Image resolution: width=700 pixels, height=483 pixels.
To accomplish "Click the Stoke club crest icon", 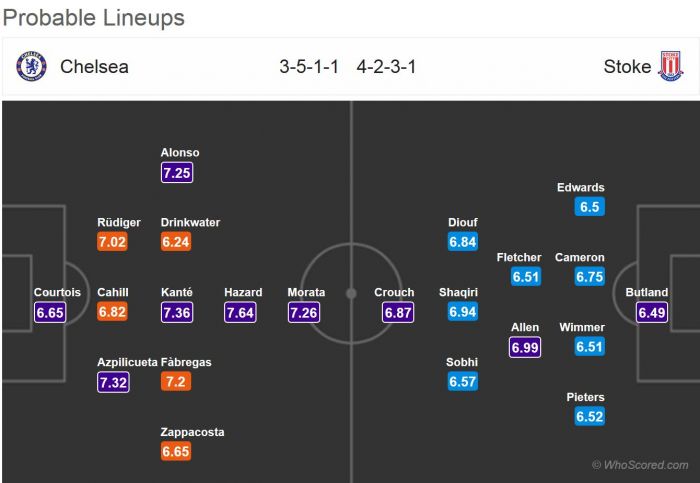I will (x=670, y=67).
